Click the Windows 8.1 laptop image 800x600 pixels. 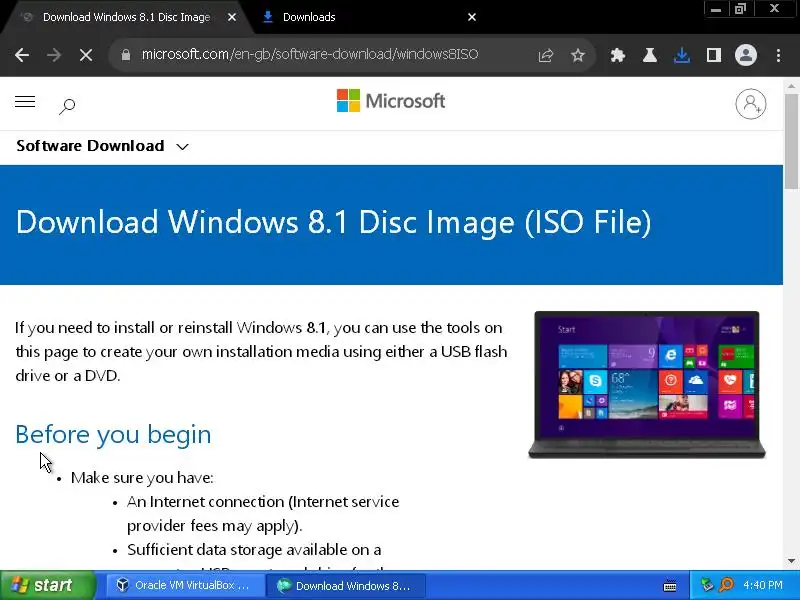pyautogui.click(x=646, y=385)
